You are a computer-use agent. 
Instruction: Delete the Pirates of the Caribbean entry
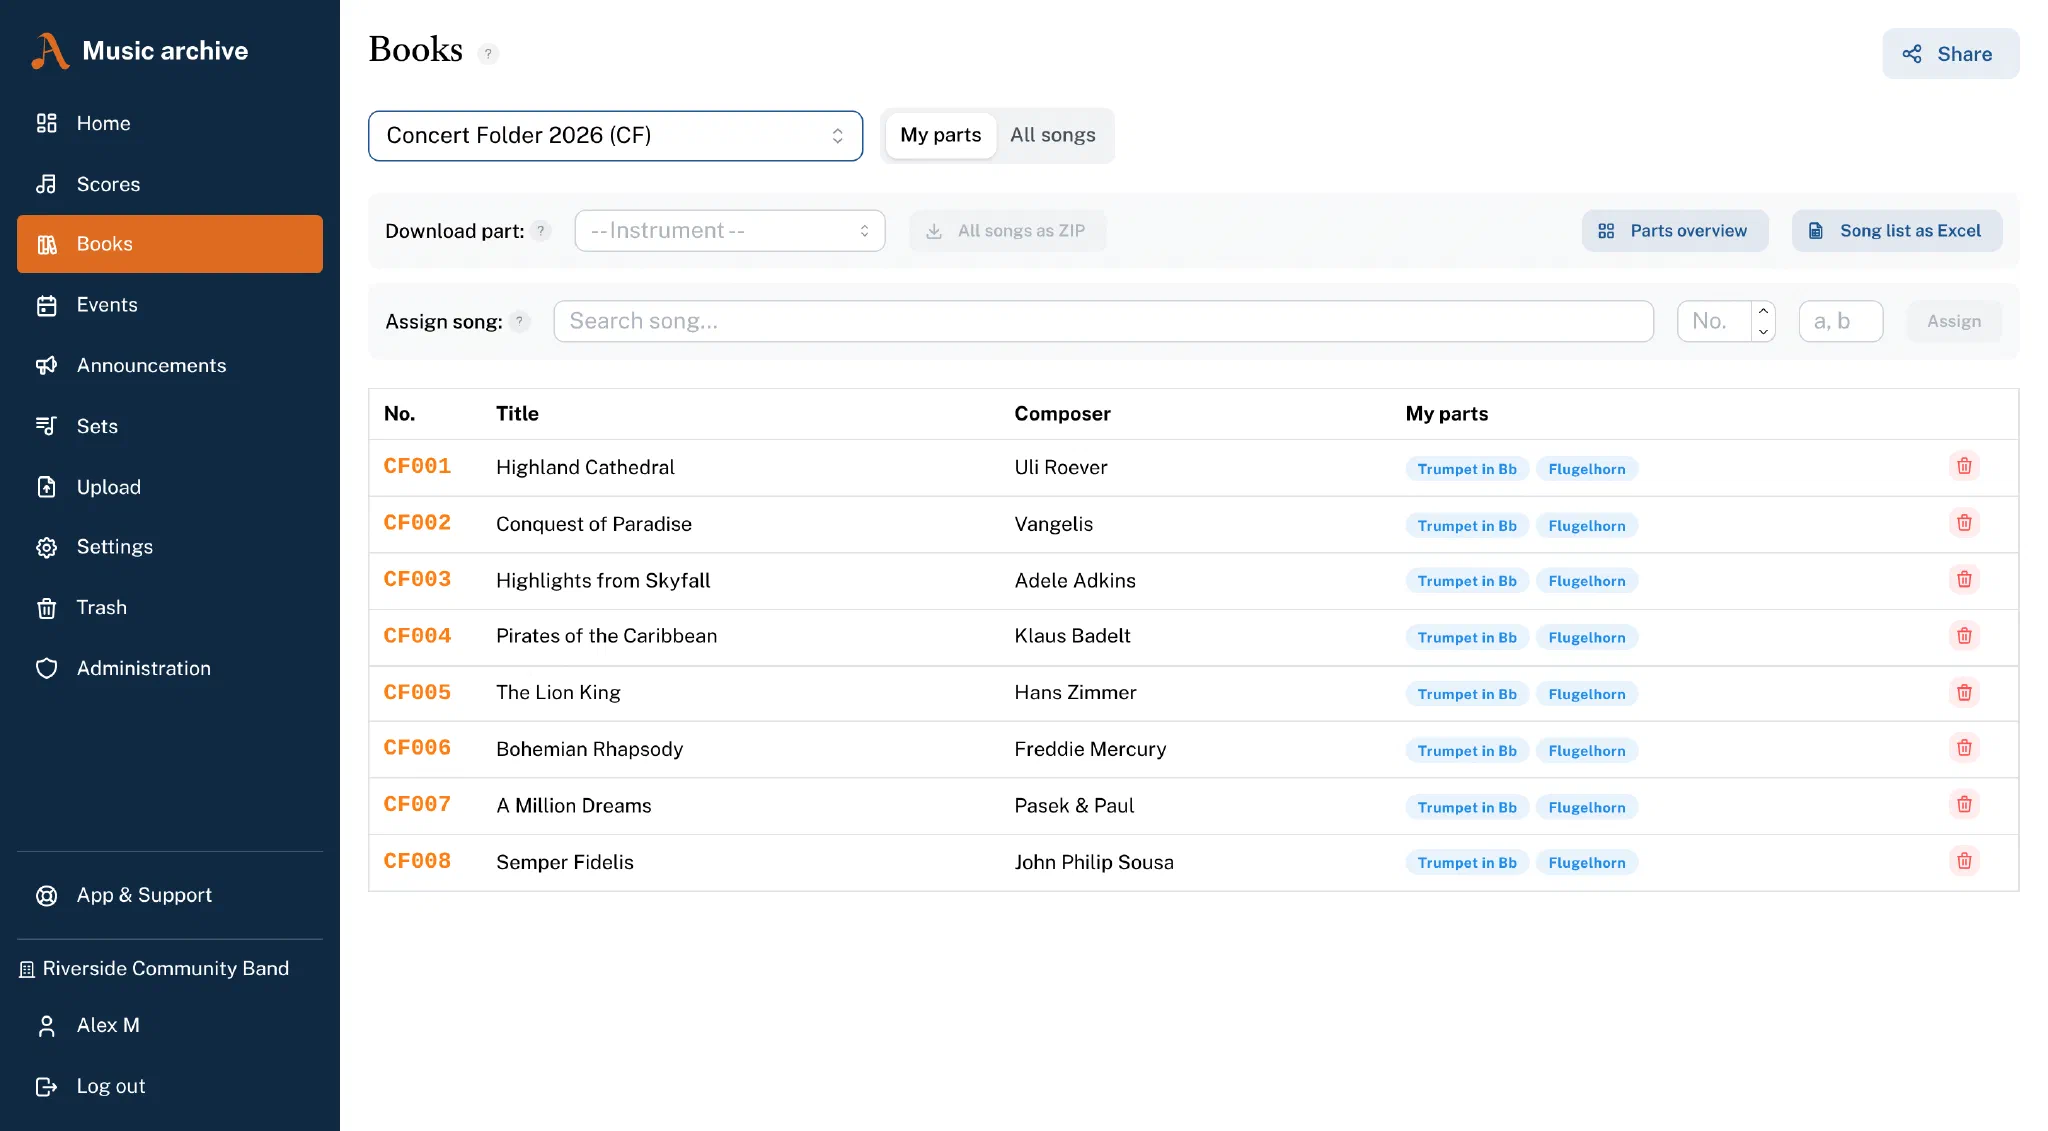(x=1964, y=636)
